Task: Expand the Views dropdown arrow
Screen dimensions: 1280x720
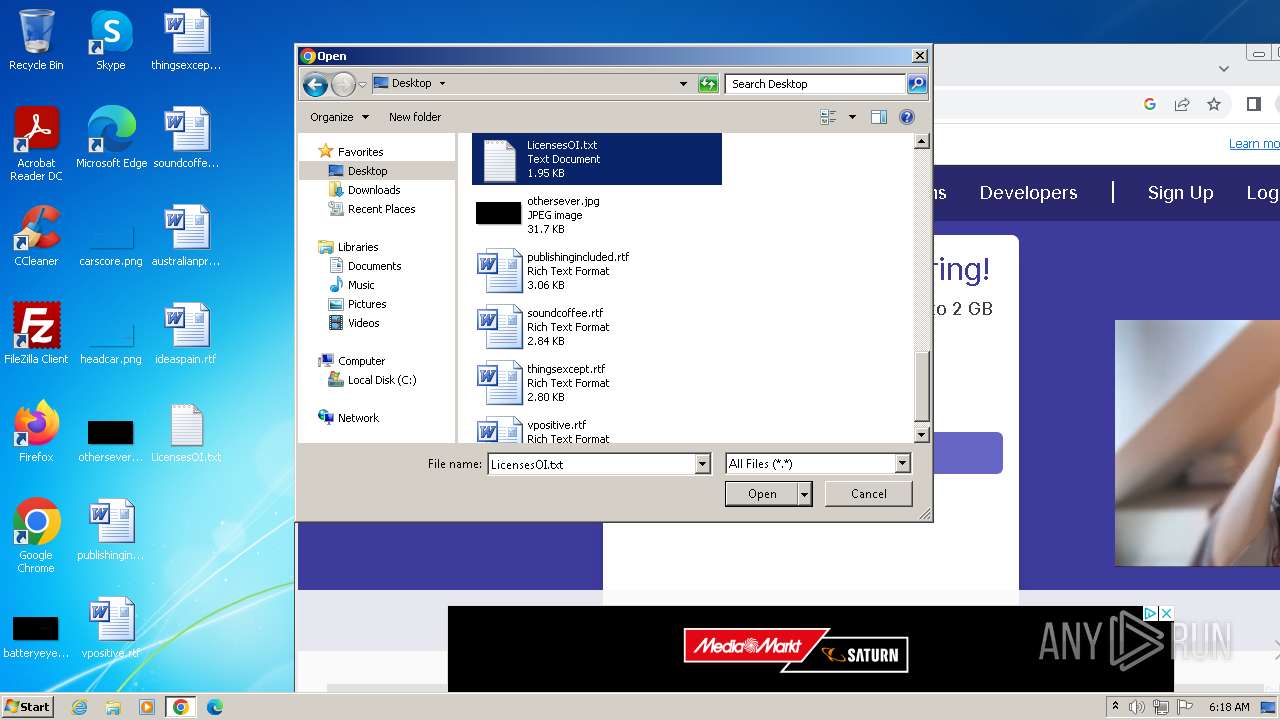Action: tap(852, 117)
